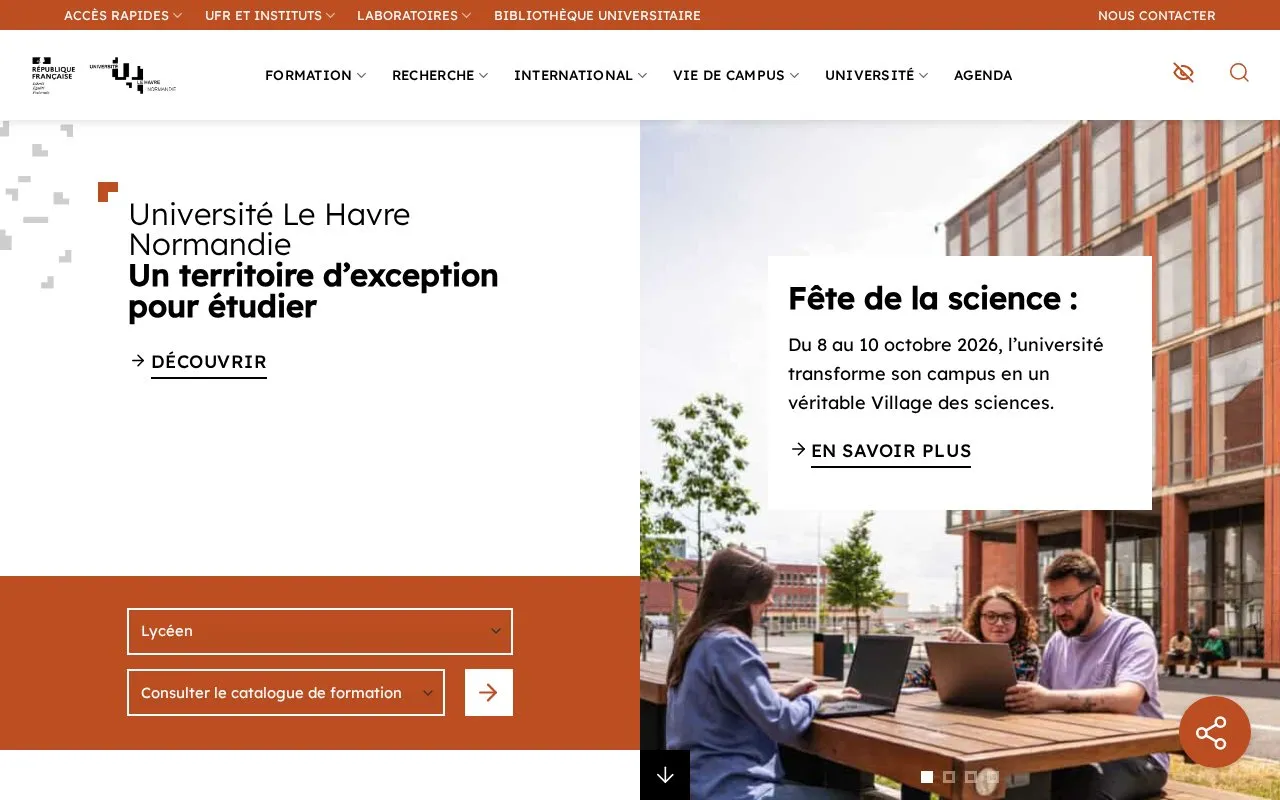Select the fourth carousel slide indicator

point(992,777)
